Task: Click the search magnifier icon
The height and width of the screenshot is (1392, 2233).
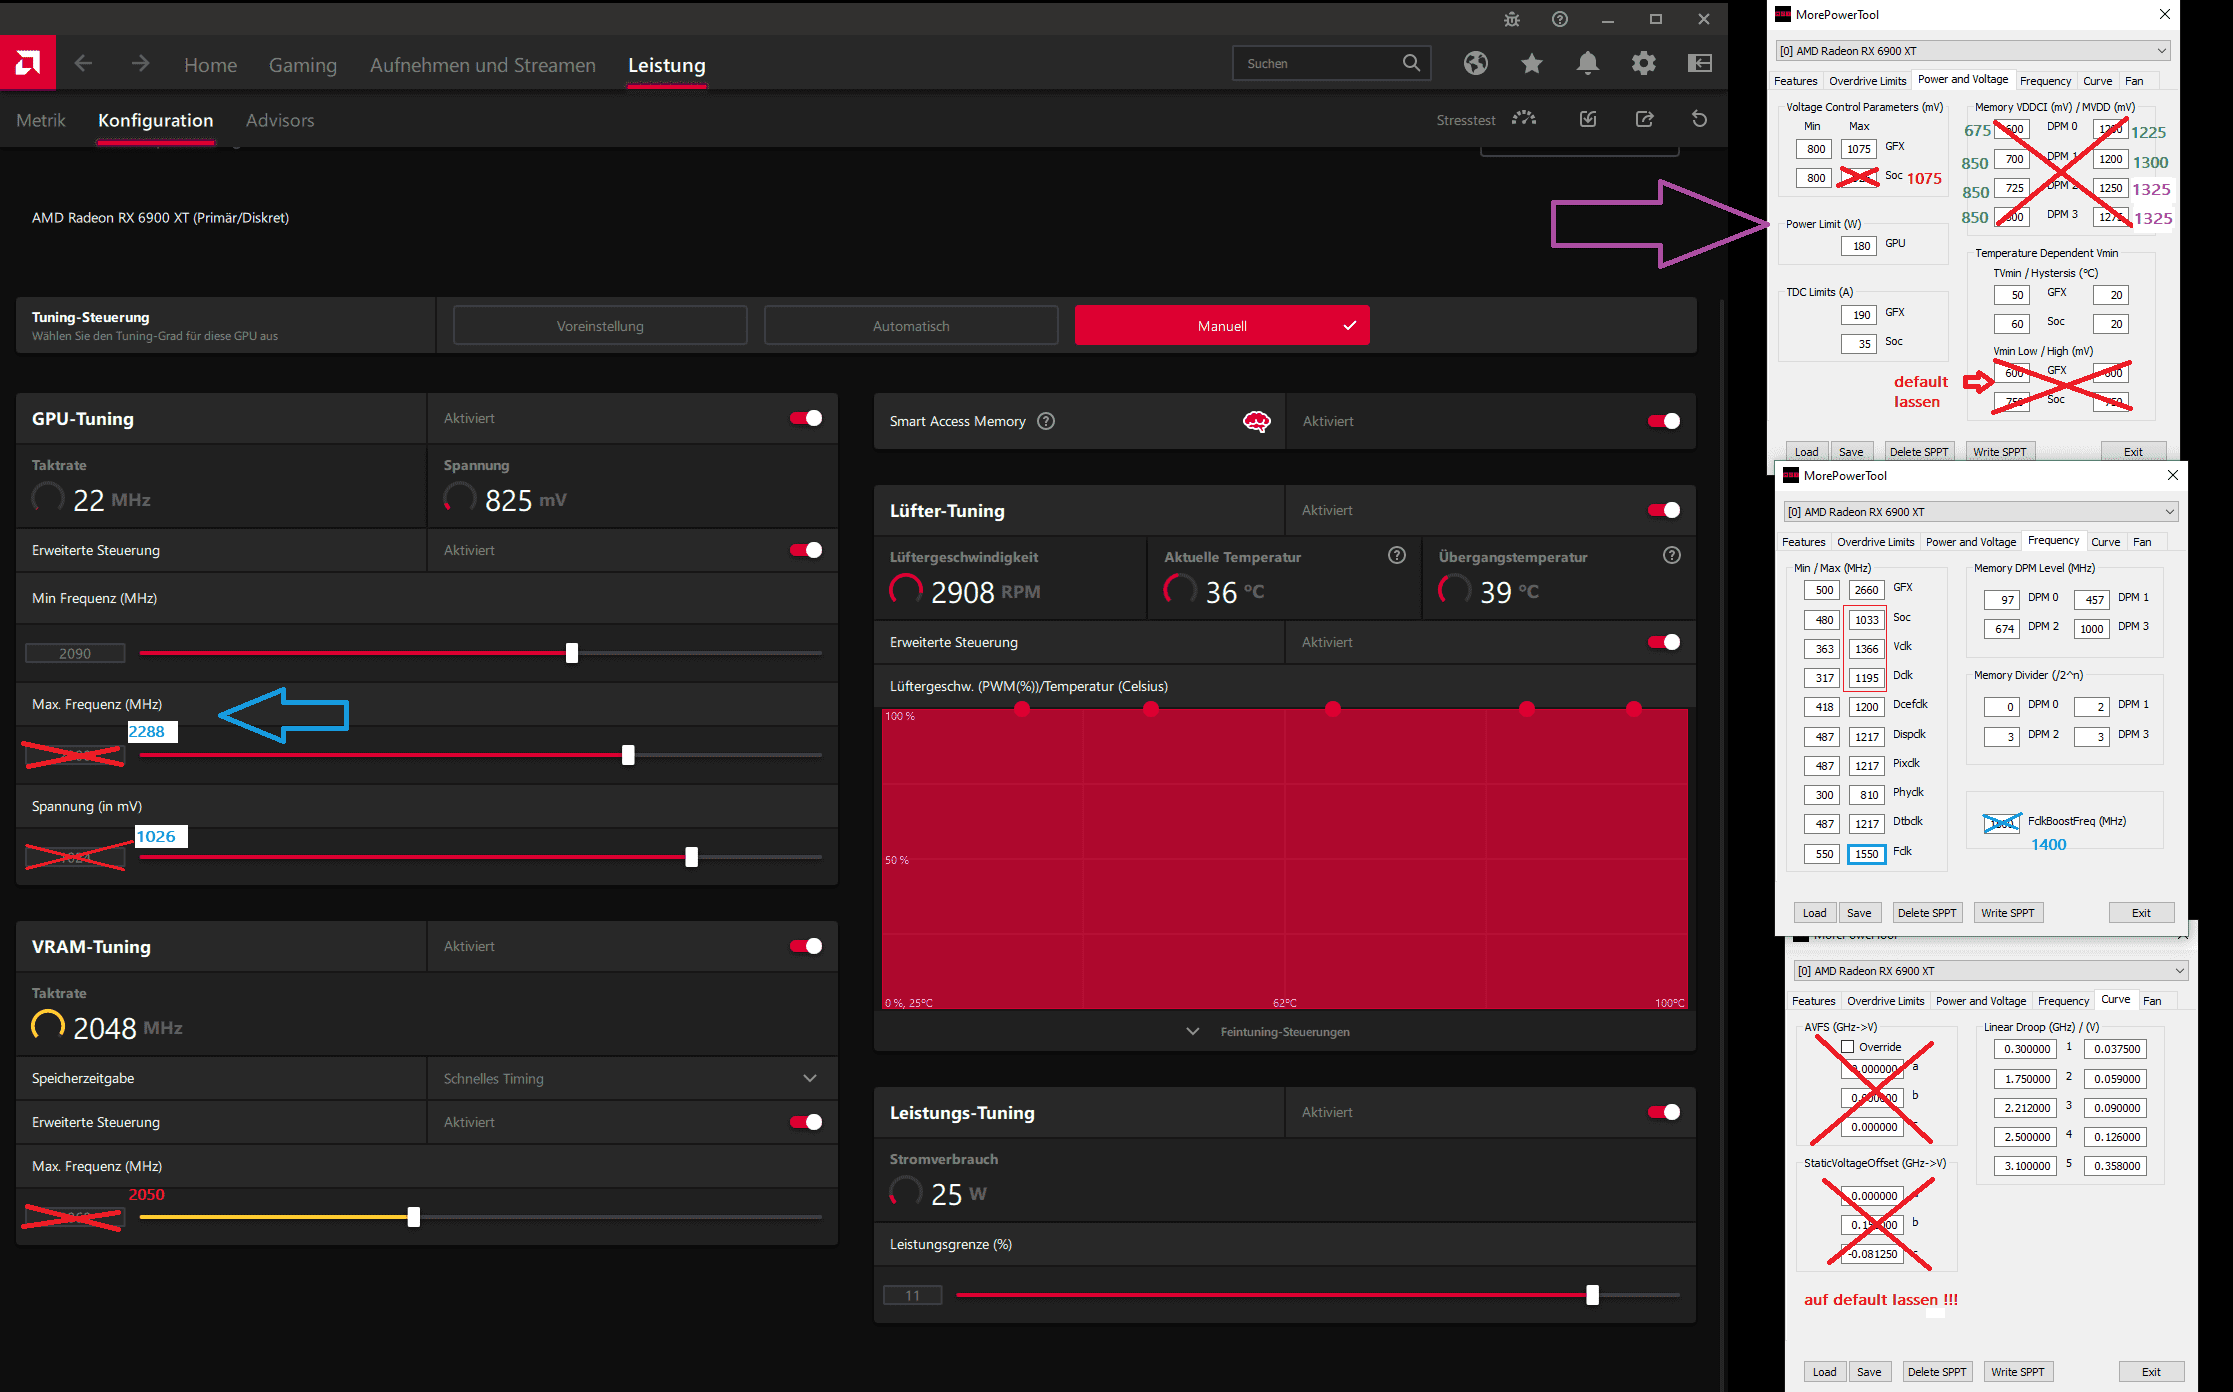Action: pos(1411,63)
